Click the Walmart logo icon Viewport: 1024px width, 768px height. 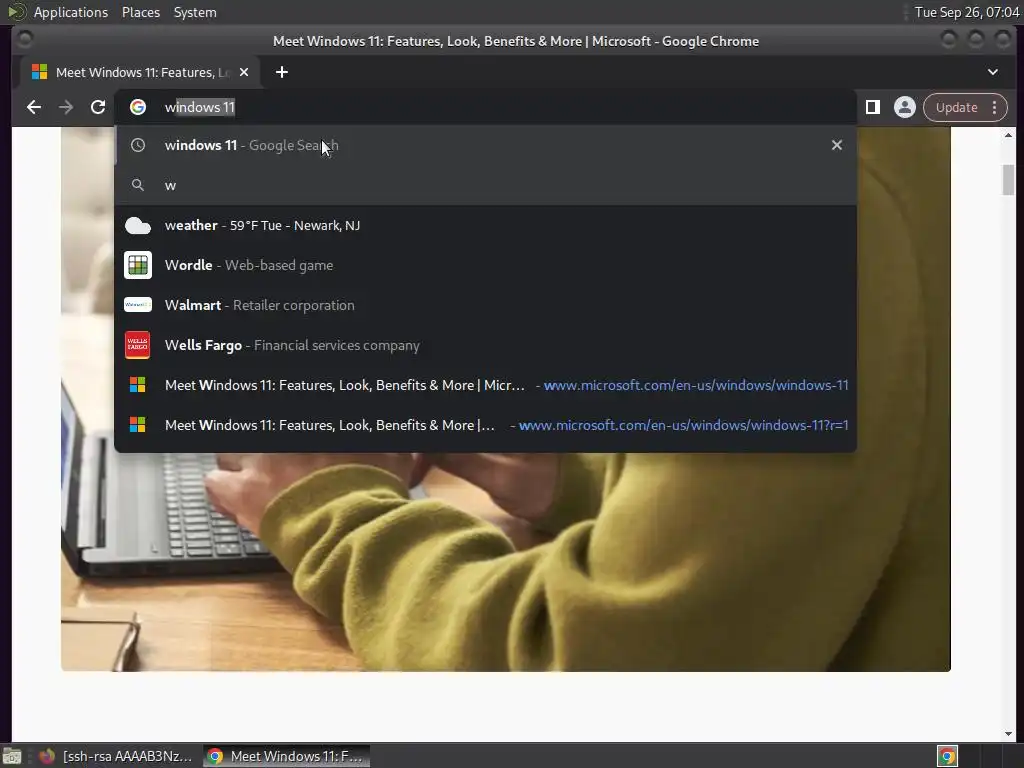pyautogui.click(x=138, y=305)
